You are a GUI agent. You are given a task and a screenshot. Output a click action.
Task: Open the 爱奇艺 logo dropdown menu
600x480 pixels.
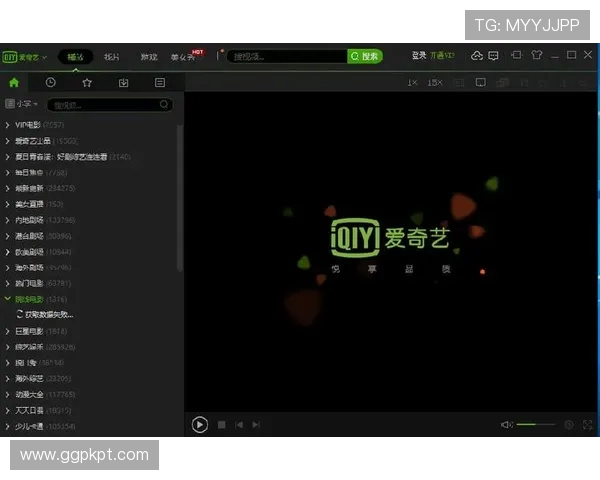[25, 57]
